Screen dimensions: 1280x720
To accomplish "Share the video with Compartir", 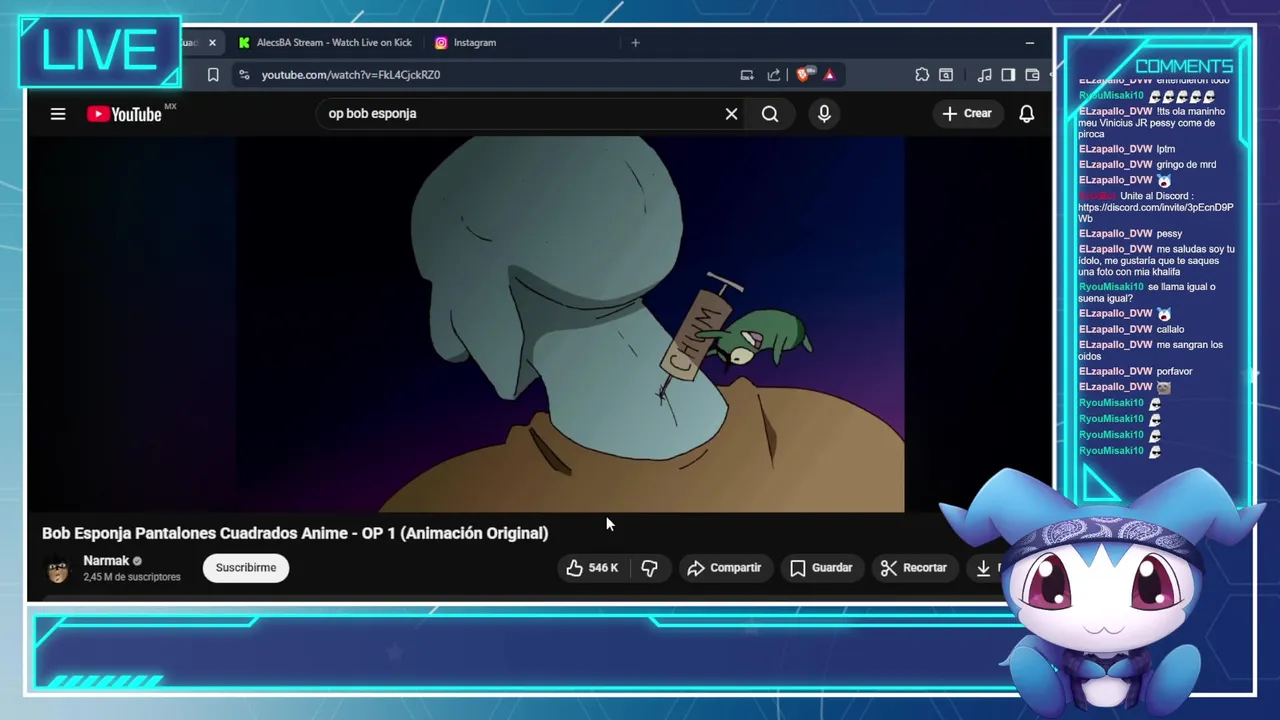I will point(725,568).
